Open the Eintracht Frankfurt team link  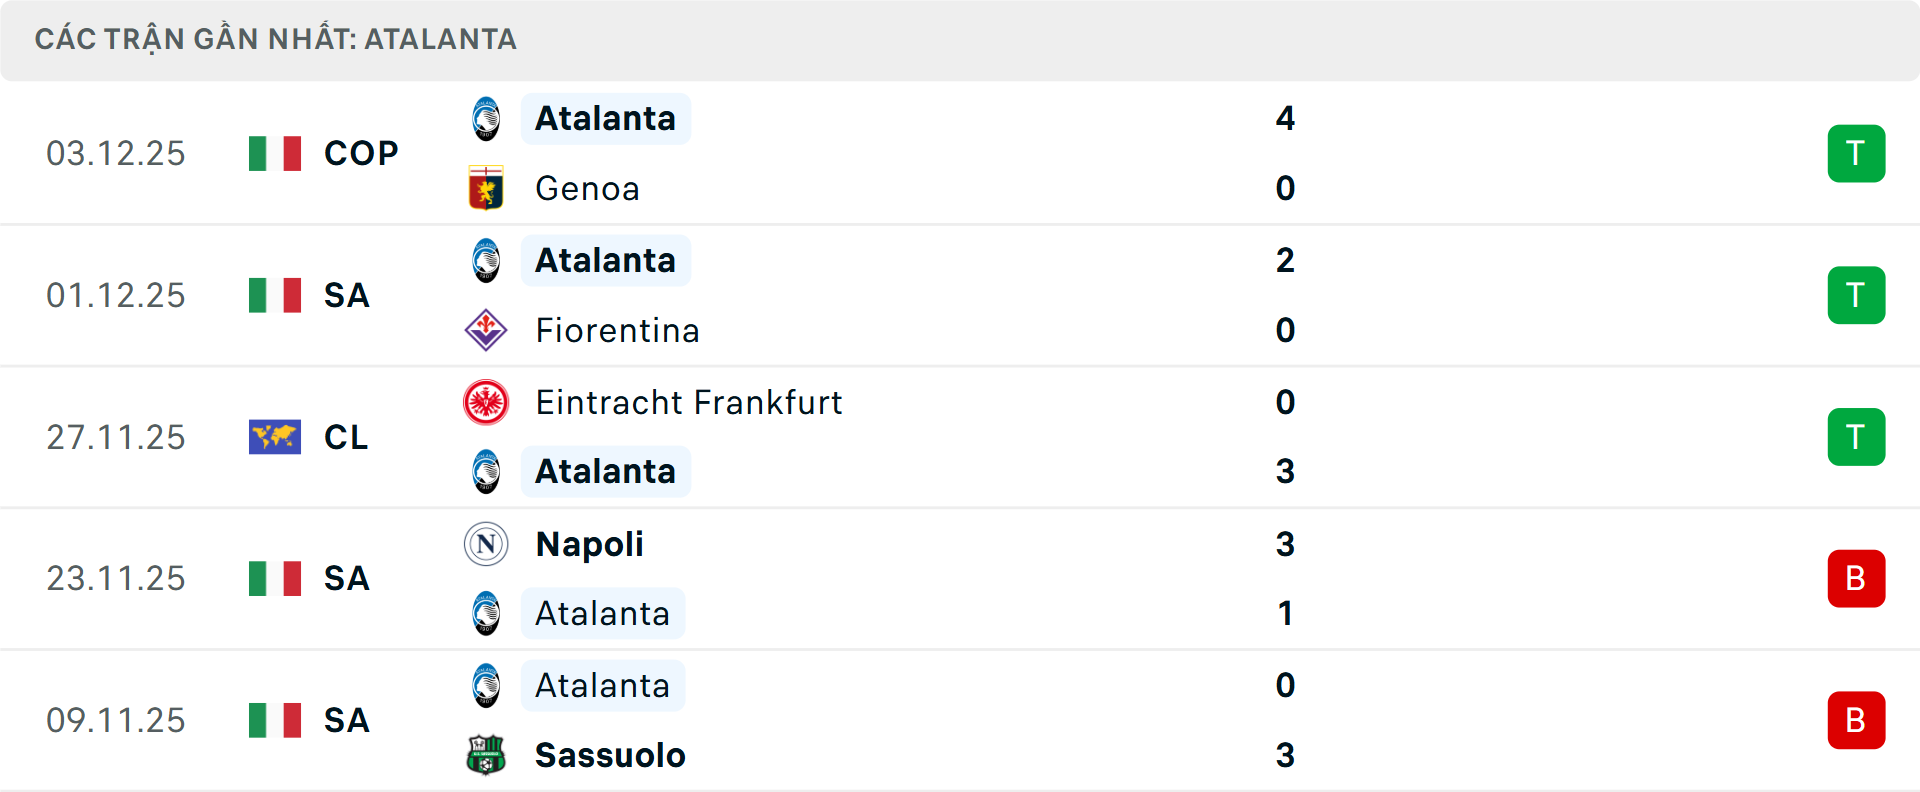[x=688, y=402]
